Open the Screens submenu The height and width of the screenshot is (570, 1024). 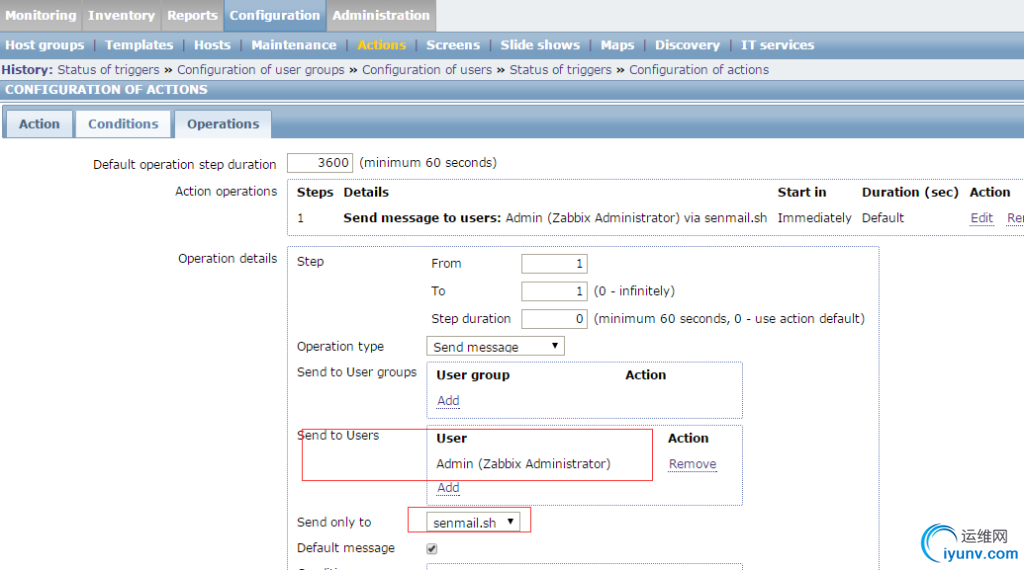[x=453, y=45]
